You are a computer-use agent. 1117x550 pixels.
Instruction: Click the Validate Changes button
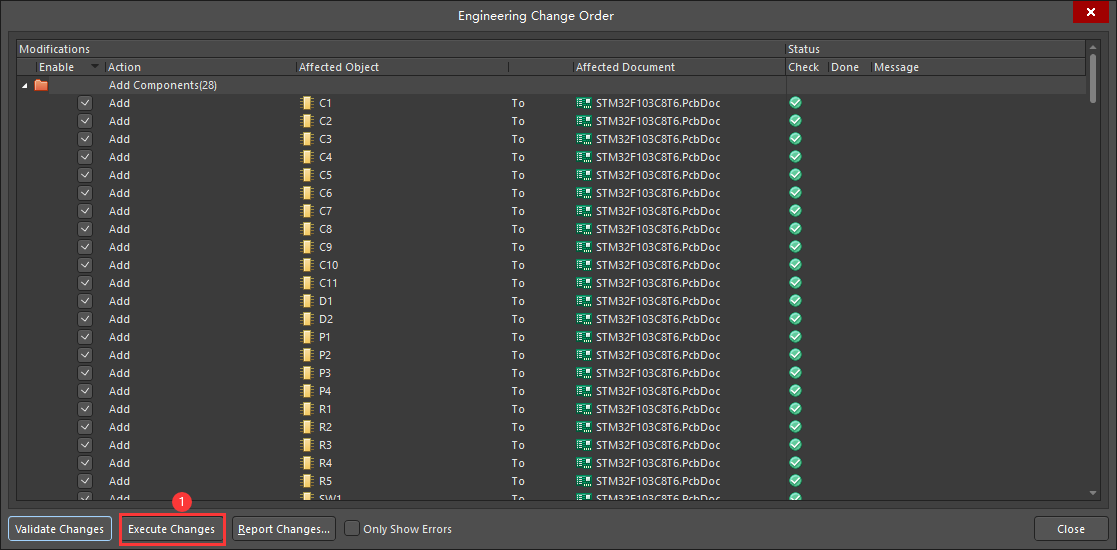click(60, 529)
